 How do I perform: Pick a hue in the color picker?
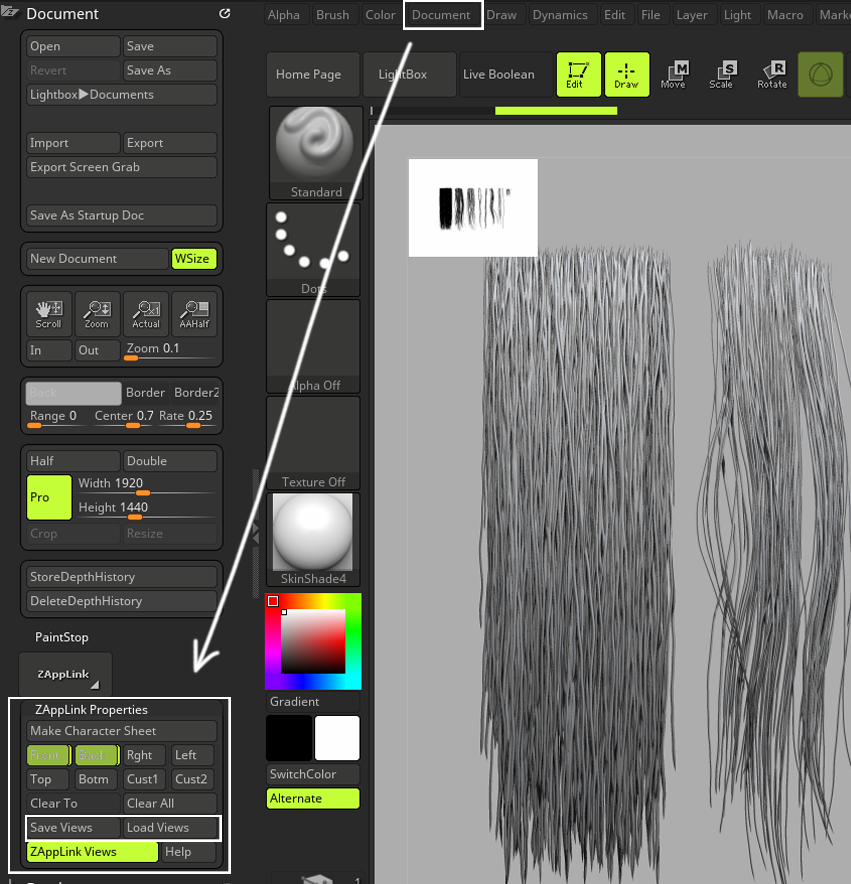pos(313,642)
